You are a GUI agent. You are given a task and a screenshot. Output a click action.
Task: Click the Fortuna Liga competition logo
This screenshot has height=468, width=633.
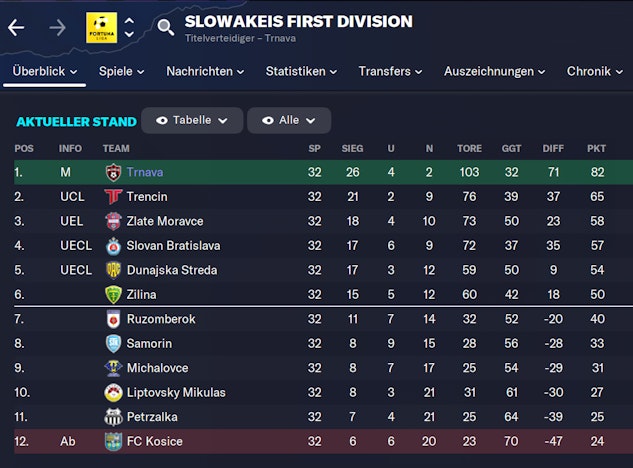[x=101, y=27]
